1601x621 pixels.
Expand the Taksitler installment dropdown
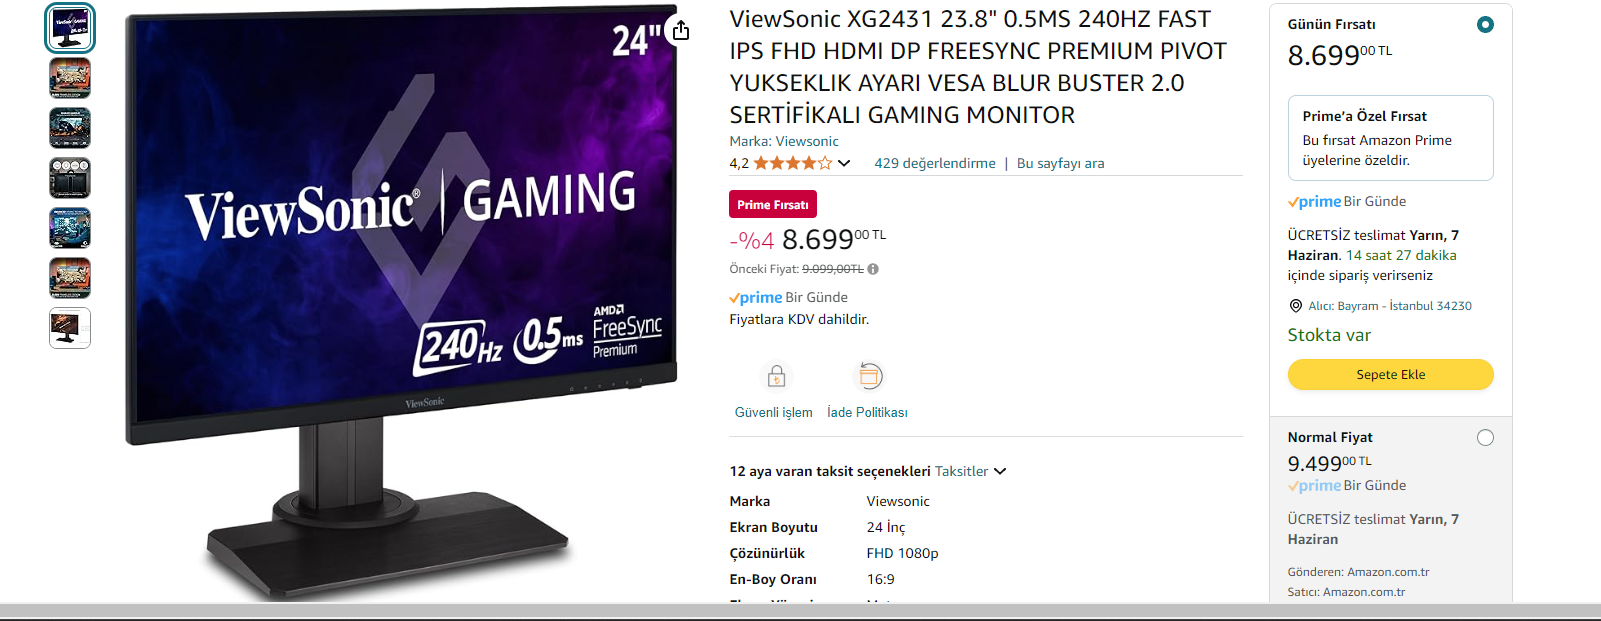970,471
